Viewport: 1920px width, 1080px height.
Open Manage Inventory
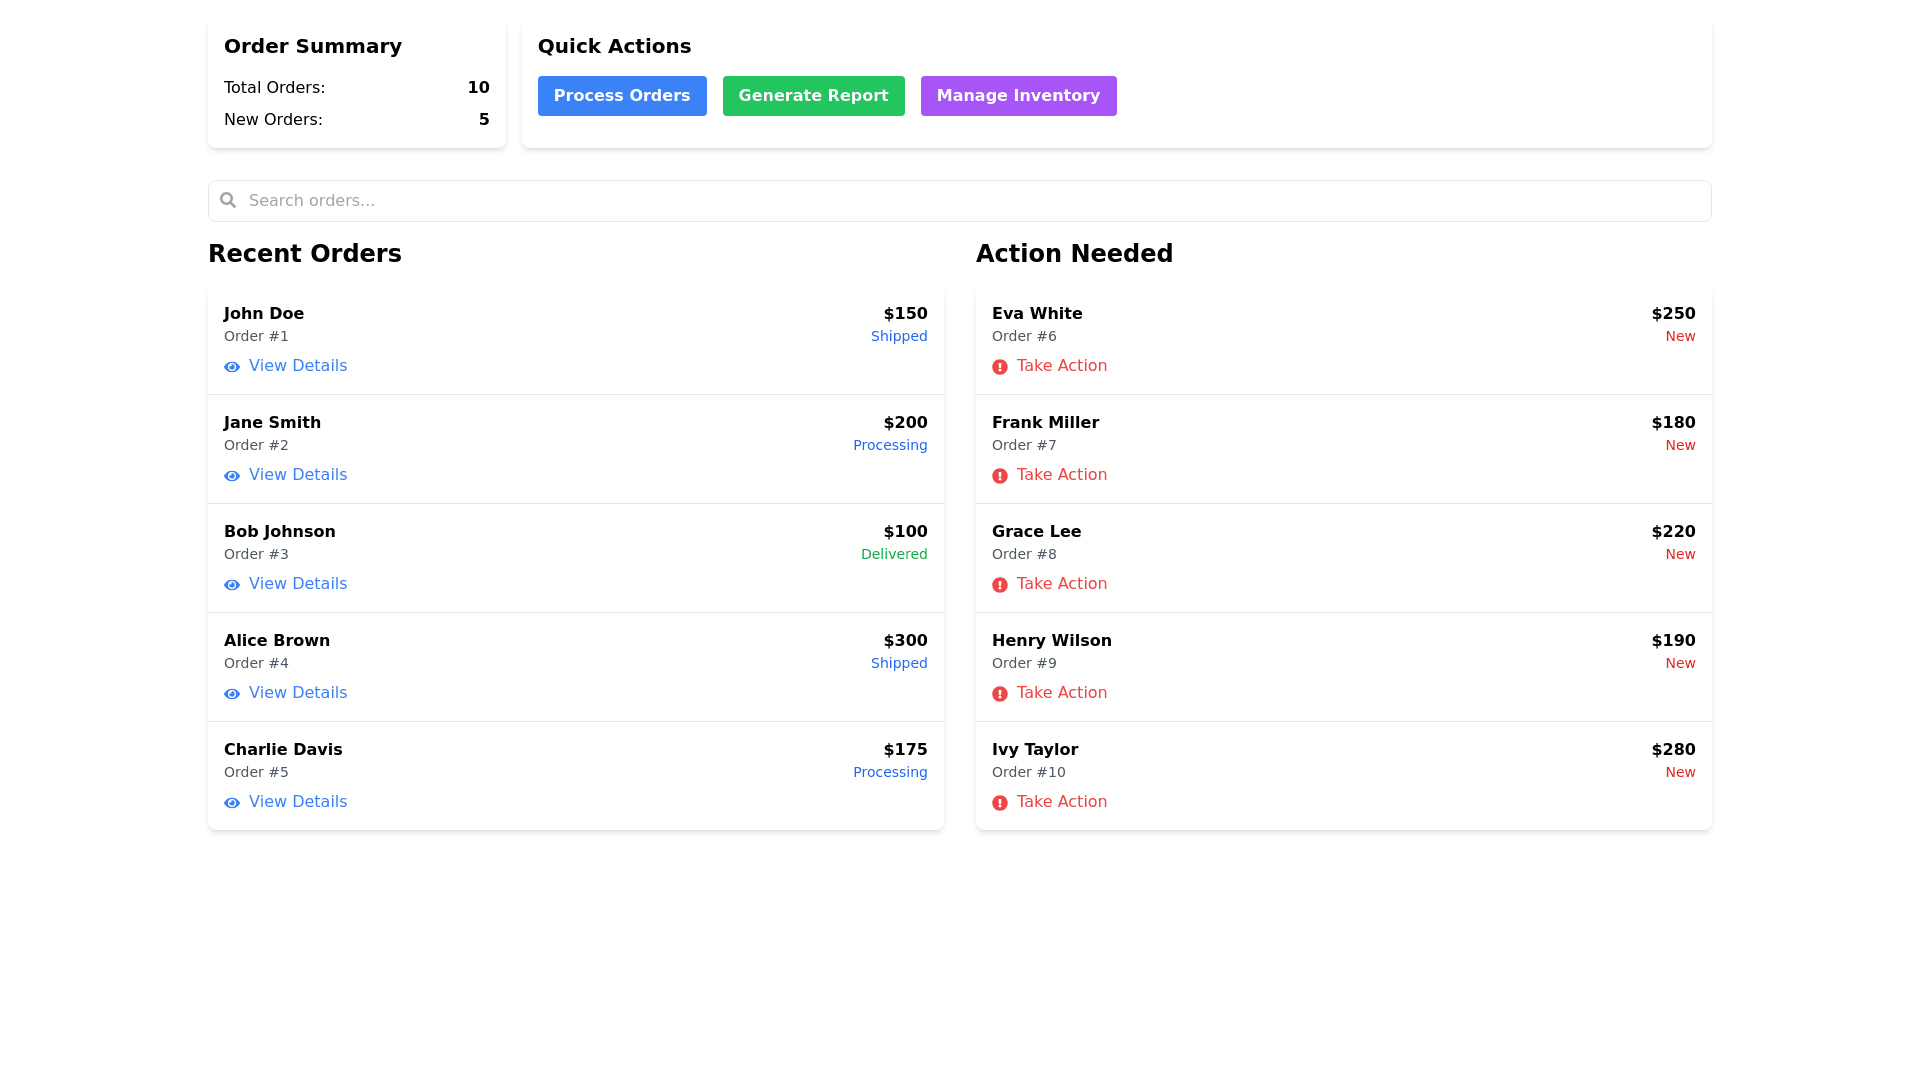pos(1018,96)
